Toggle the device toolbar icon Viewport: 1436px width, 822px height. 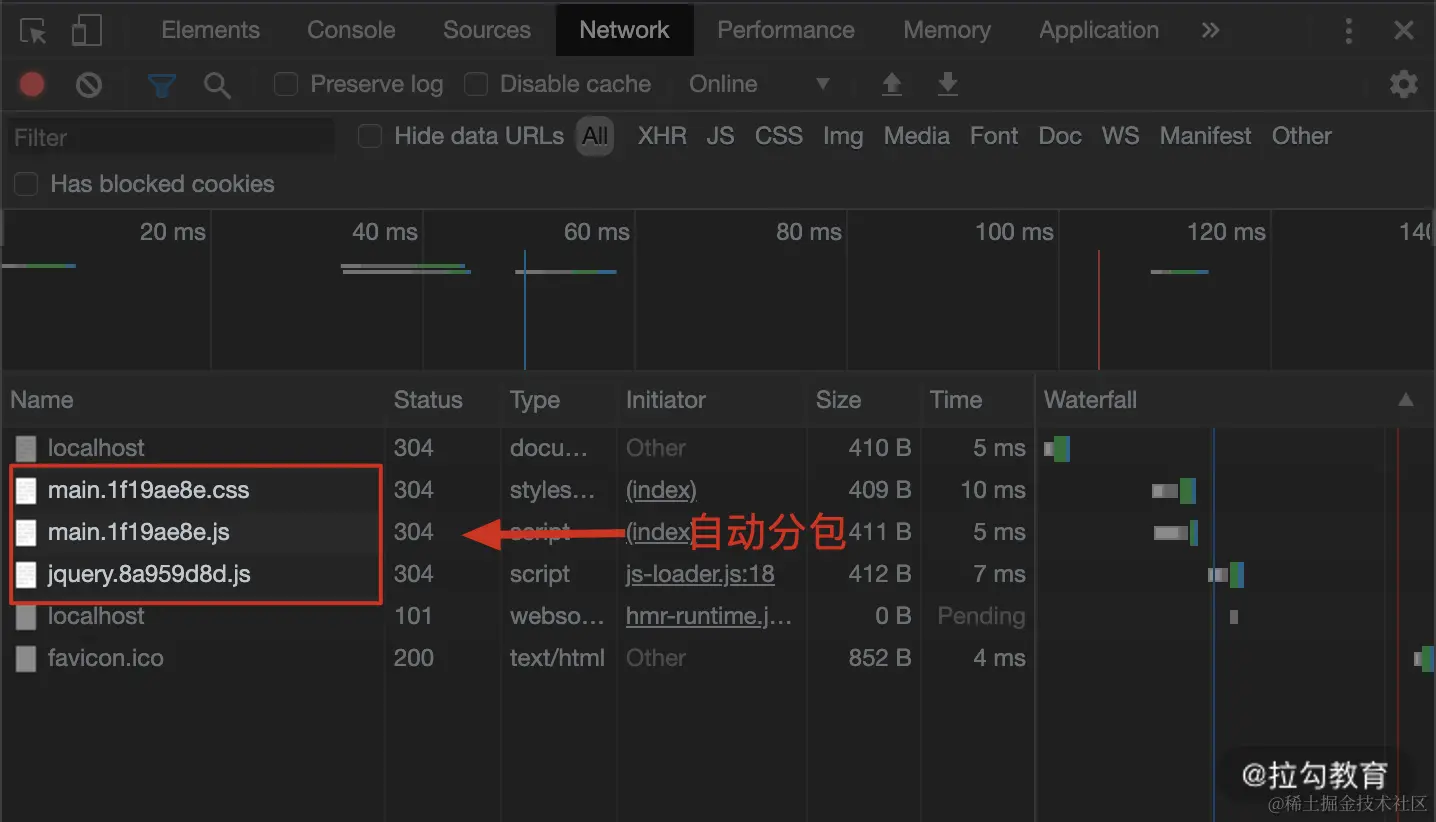coord(87,30)
